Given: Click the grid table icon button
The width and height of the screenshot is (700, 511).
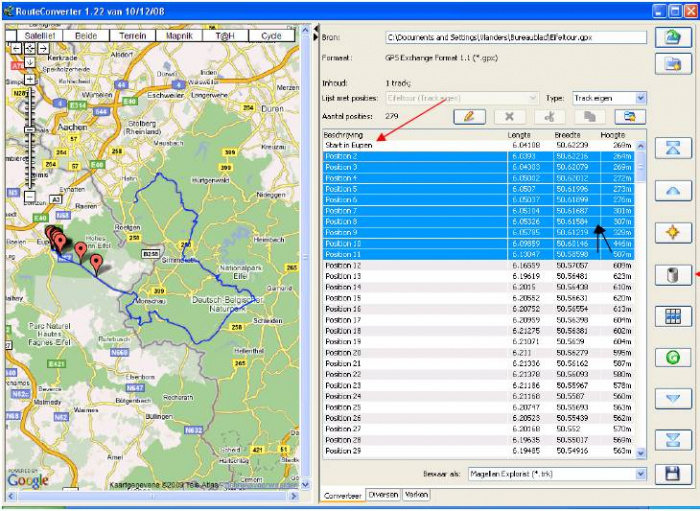Looking at the screenshot, I should coord(673,316).
